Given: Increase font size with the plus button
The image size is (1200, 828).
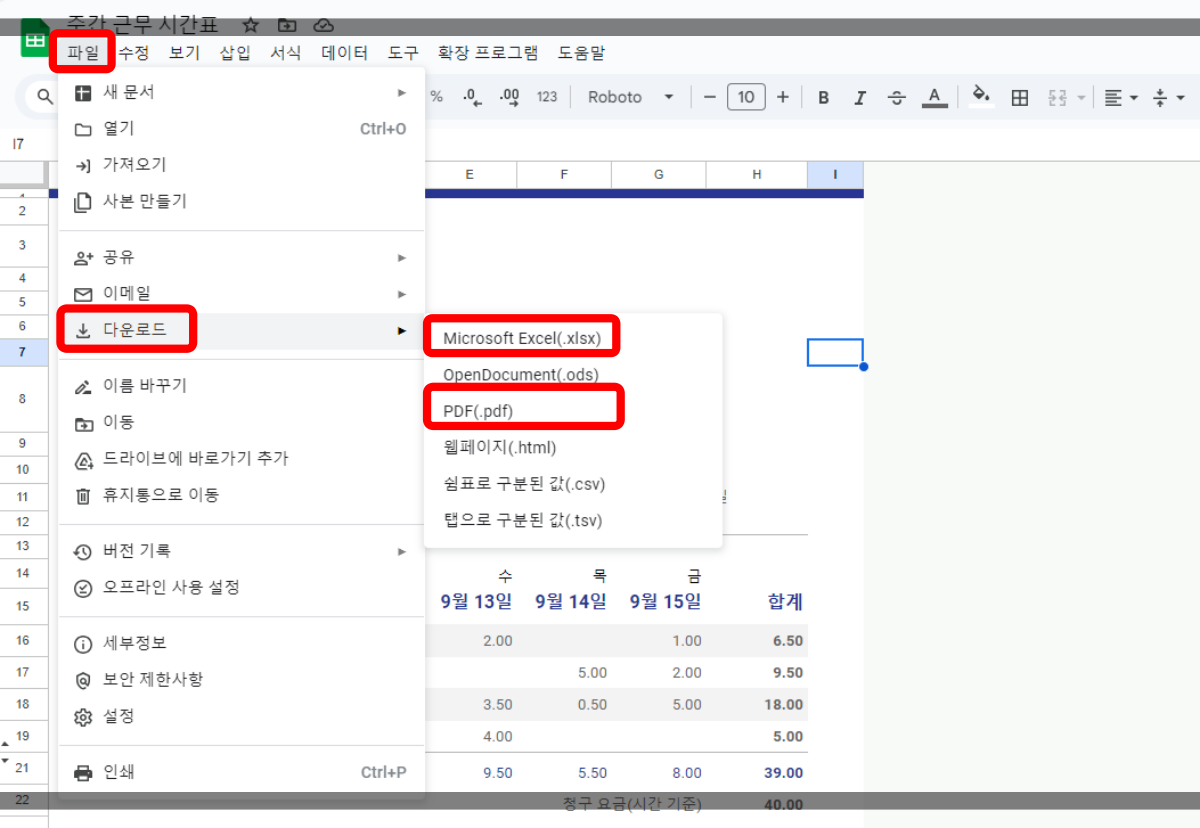Looking at the screenshot, I should coord(782,97).
